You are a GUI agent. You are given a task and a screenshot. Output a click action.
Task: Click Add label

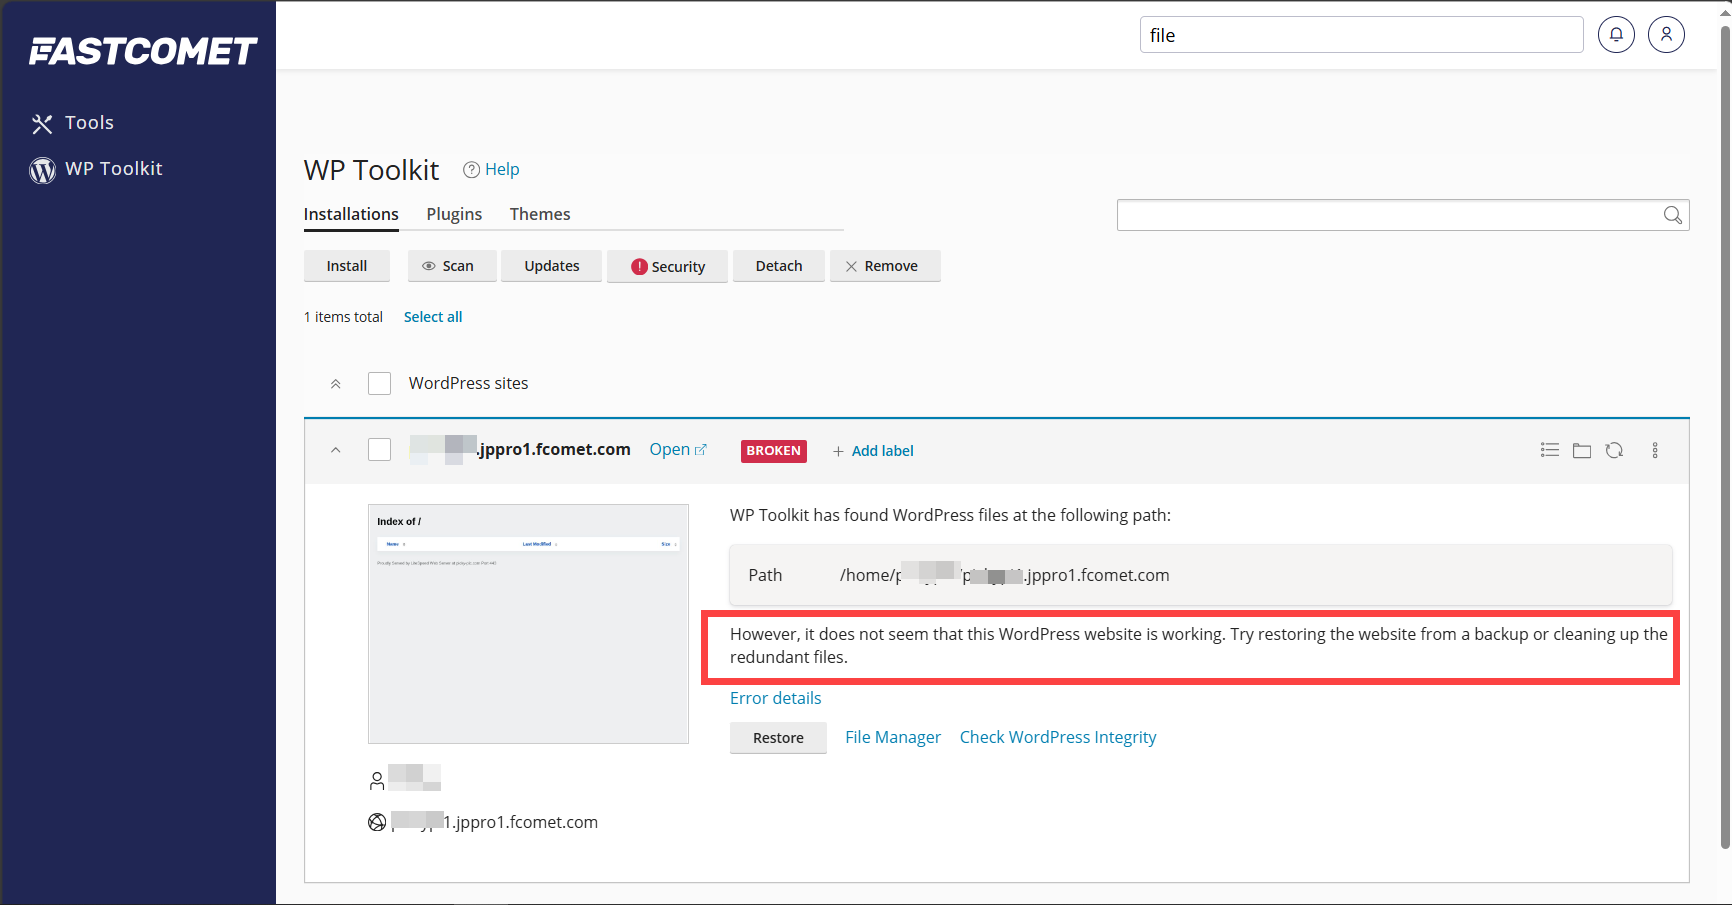pos(873,451)
